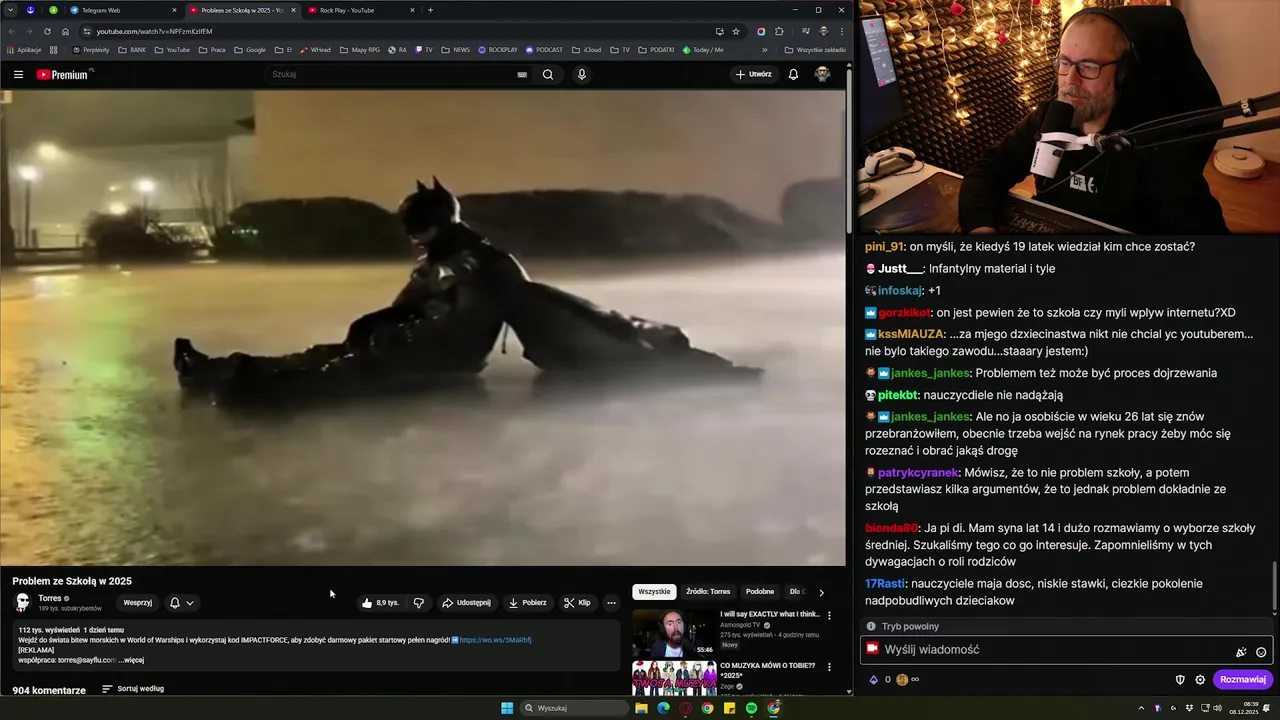Click the Udostępnij share button
This screenshot has height=720, width=1280.
[466, 603]
